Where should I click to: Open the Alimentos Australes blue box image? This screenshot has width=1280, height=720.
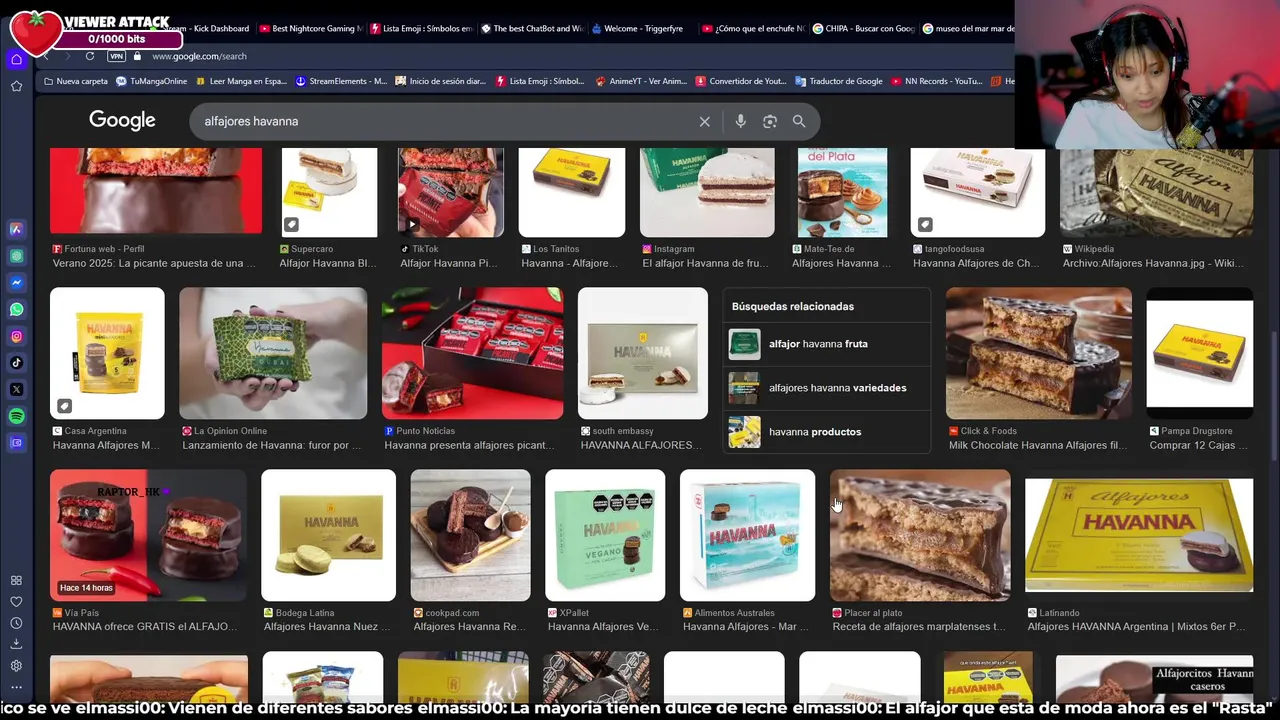click(747, 535)
